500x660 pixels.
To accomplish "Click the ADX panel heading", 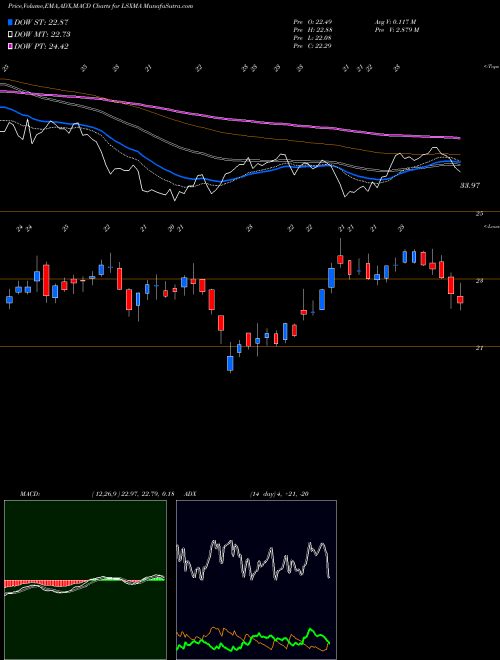I will pos(190,494).
